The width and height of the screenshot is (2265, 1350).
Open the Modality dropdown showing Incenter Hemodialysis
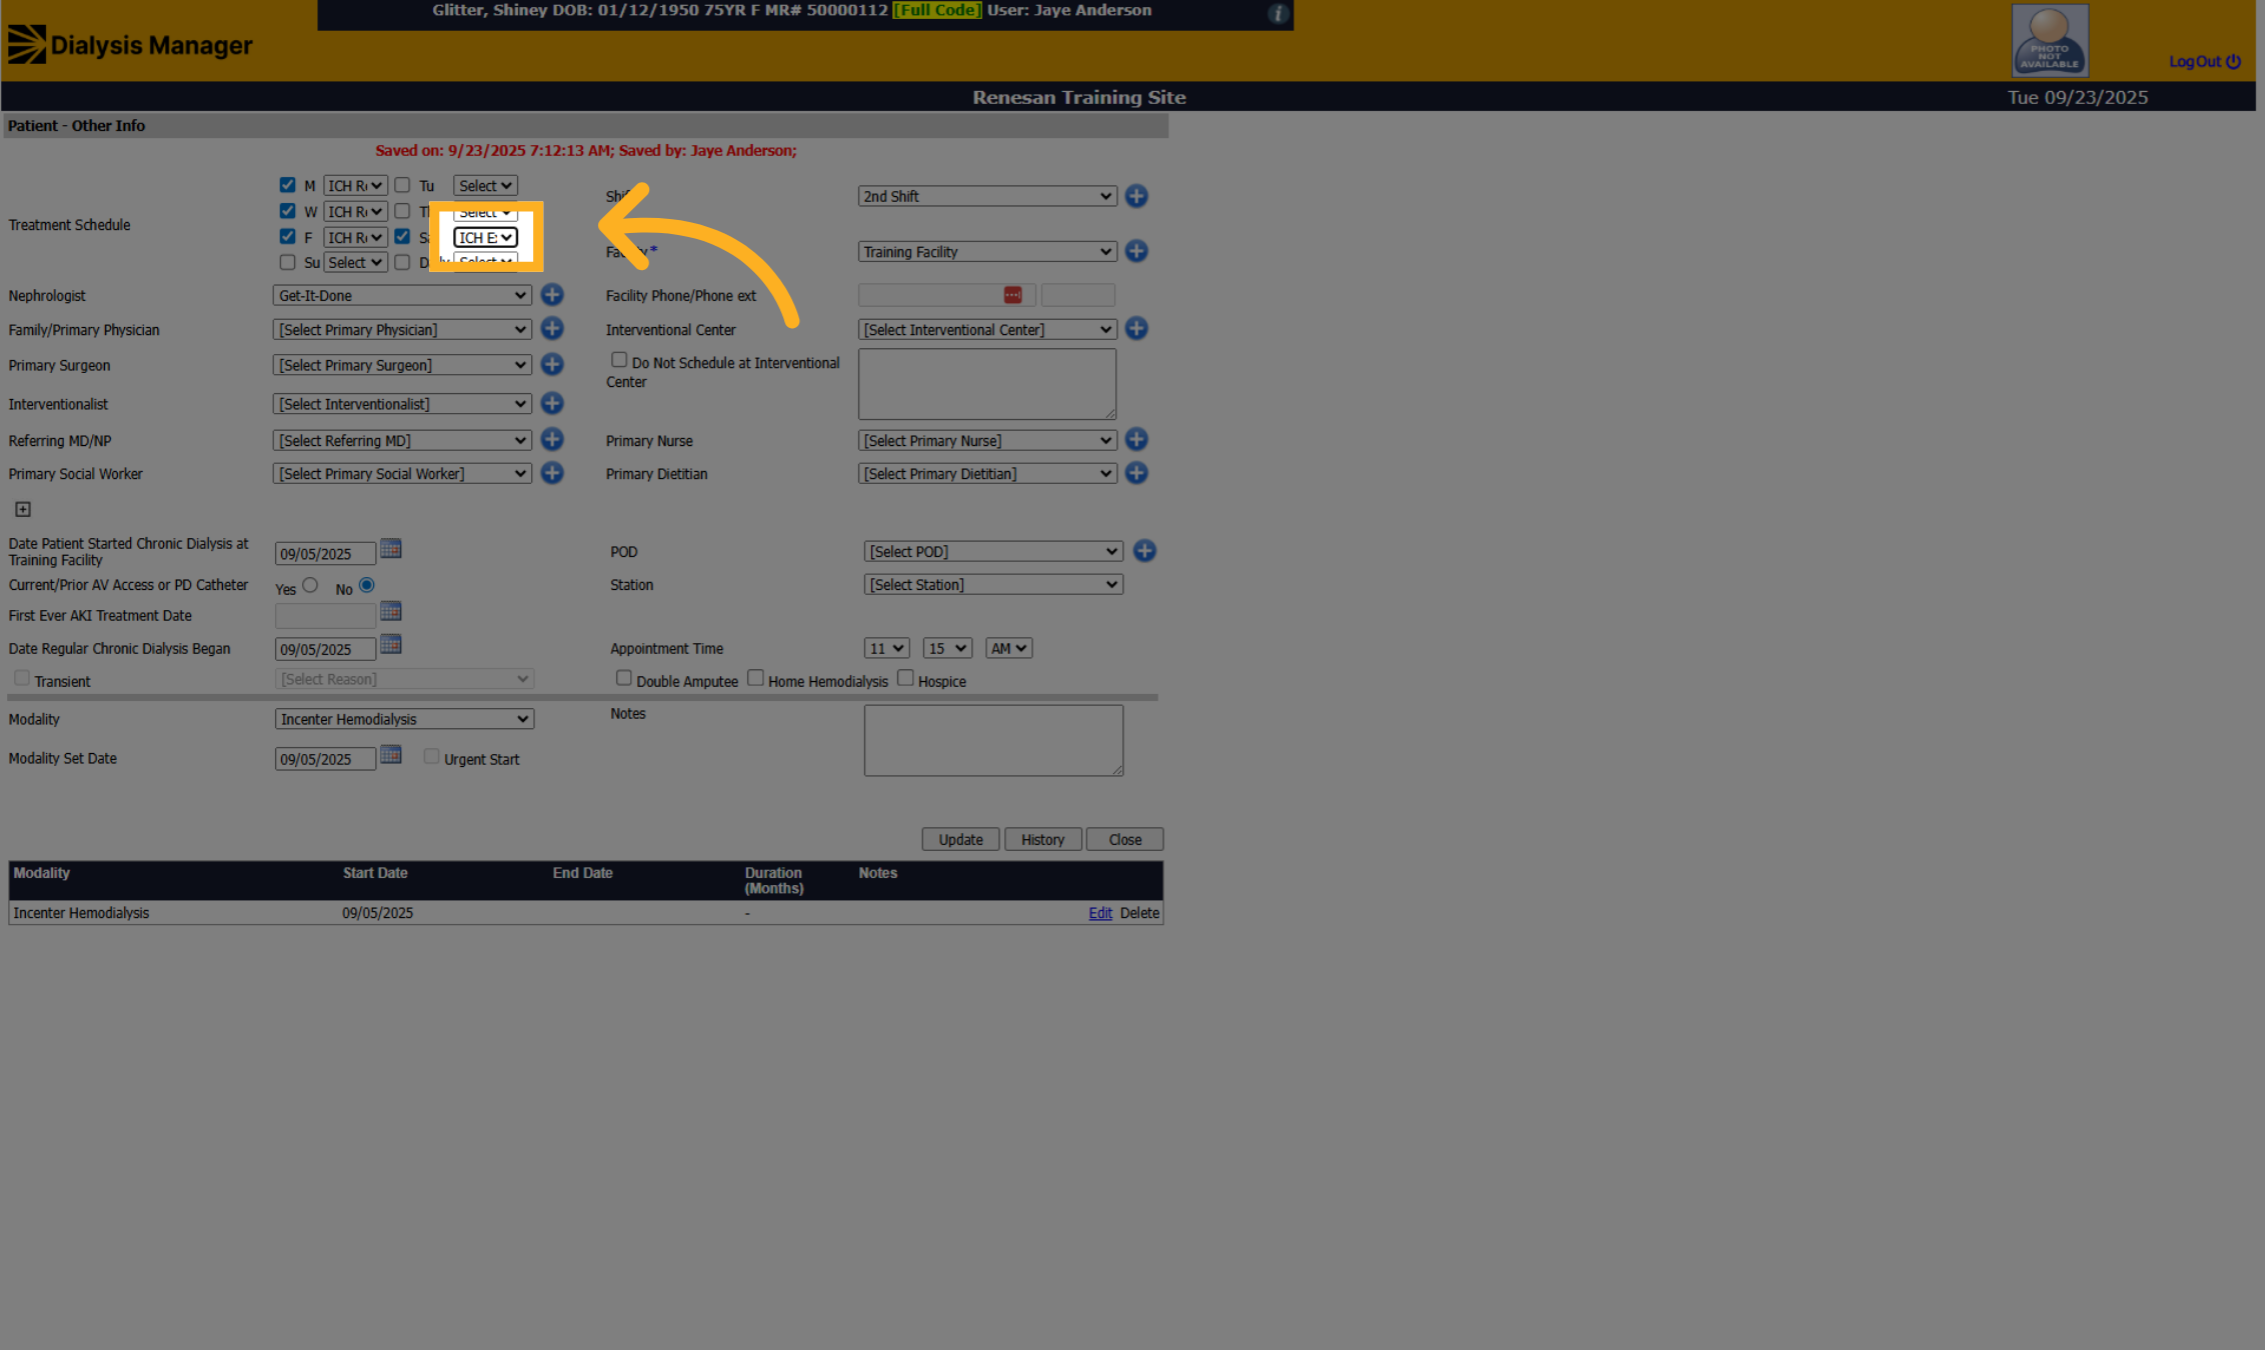404,719
